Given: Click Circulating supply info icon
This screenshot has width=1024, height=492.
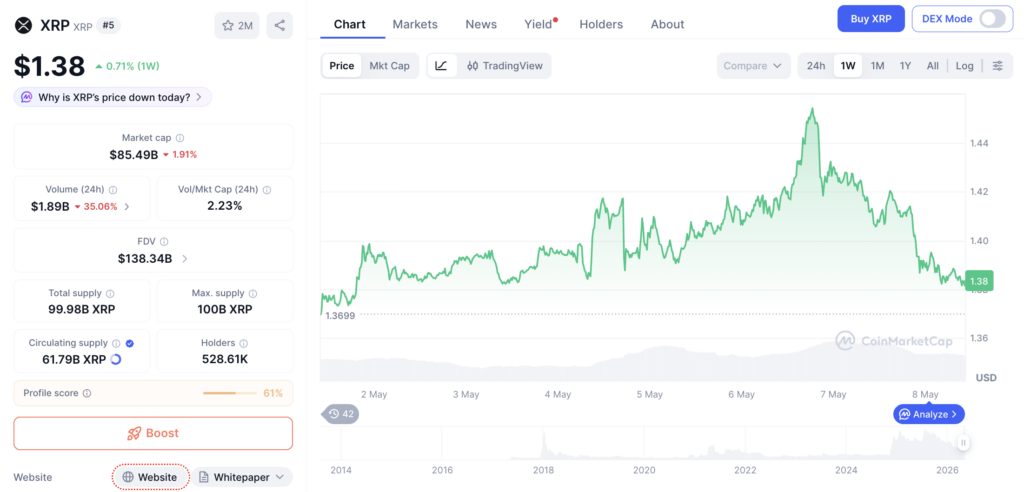Looking at the screenshot, I should [116, 343].
